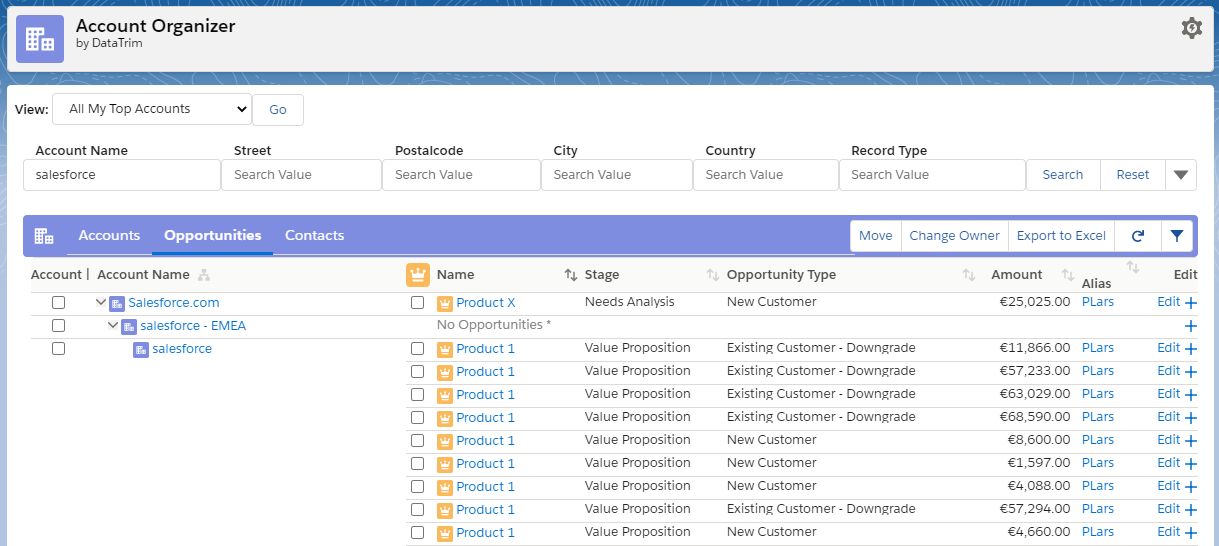The height and width of the screenshot is (546, 1219).
Task: Focus the City search field
Action: [x=617, y=174]
